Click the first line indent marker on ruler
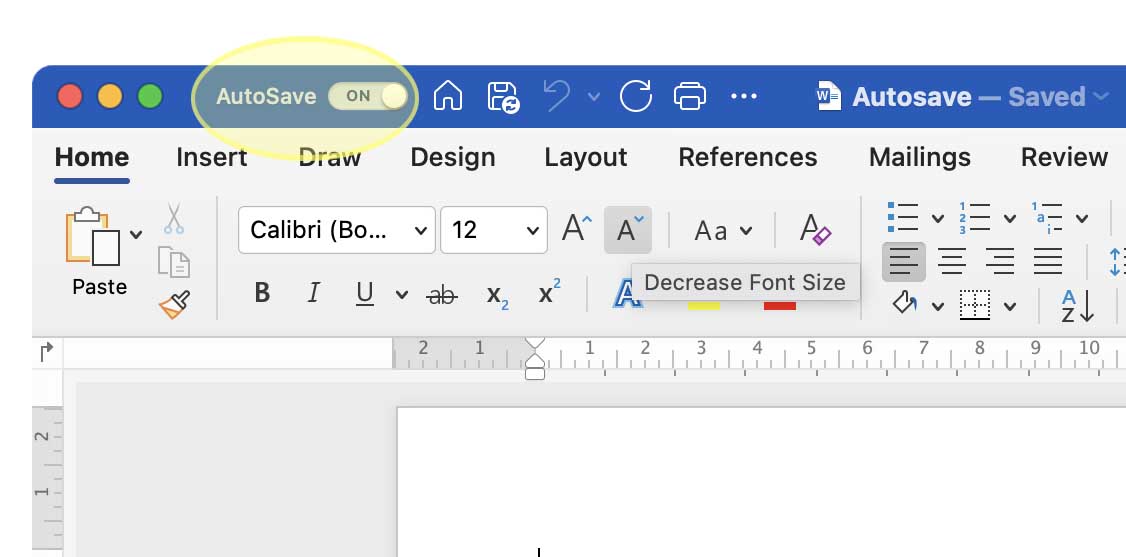Viewport: 1126px width, 557px height. 535,345
